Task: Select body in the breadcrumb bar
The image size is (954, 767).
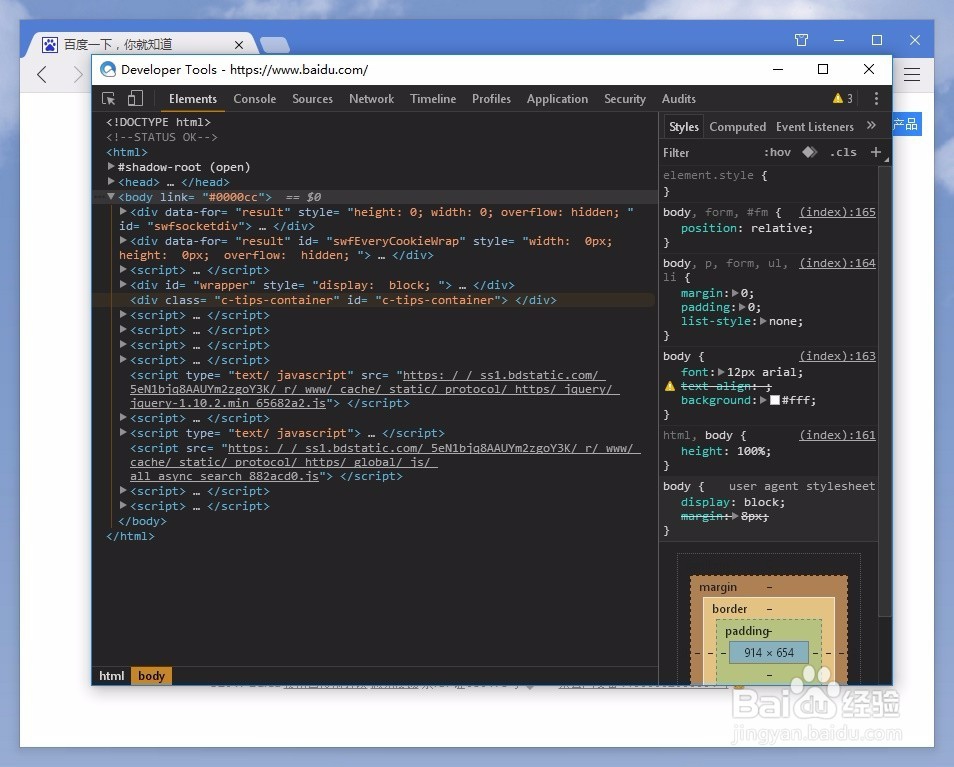Action: [x=151, y=676]
